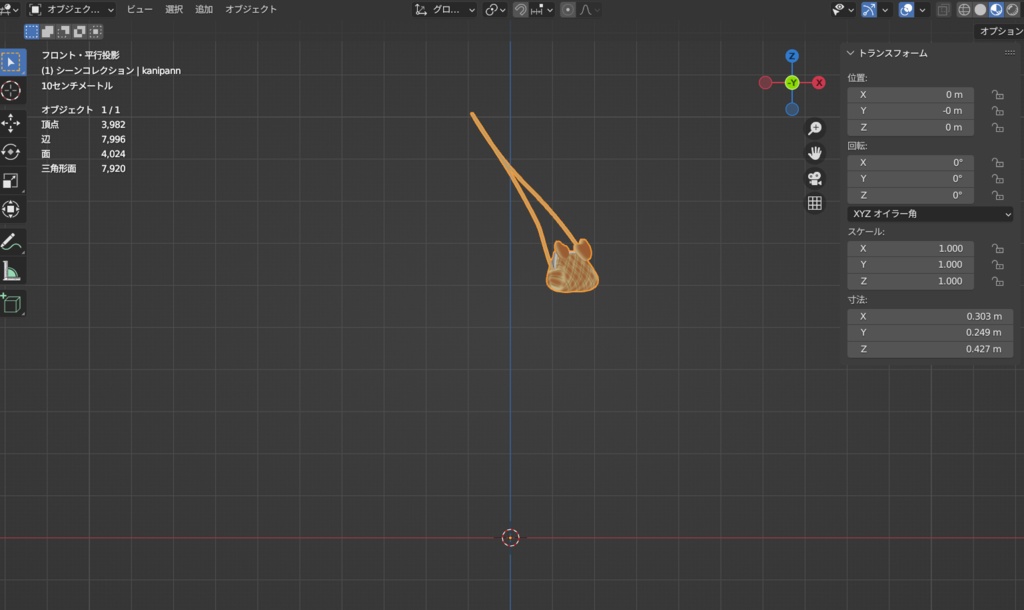The width and height of the screenshot is (1024, 610).
Task: Set selection mode to extend
Action: tap(48, 31)
